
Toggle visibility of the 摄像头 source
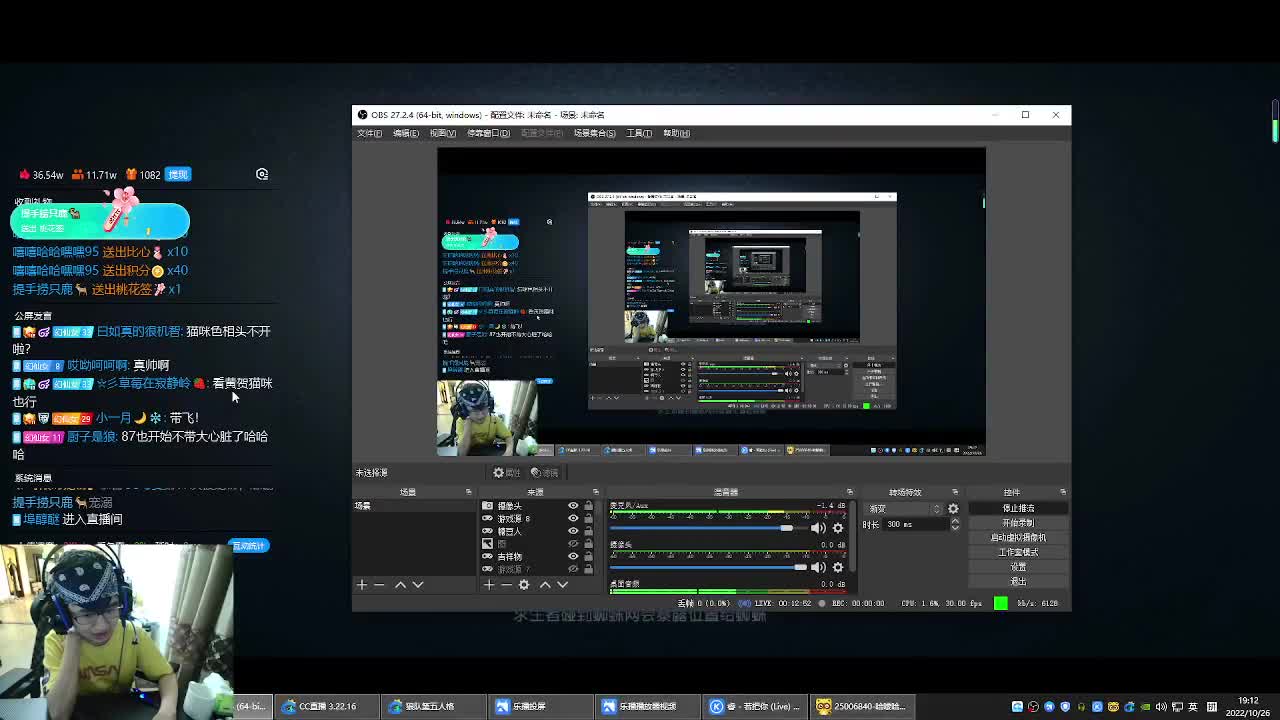pos(573,506)
